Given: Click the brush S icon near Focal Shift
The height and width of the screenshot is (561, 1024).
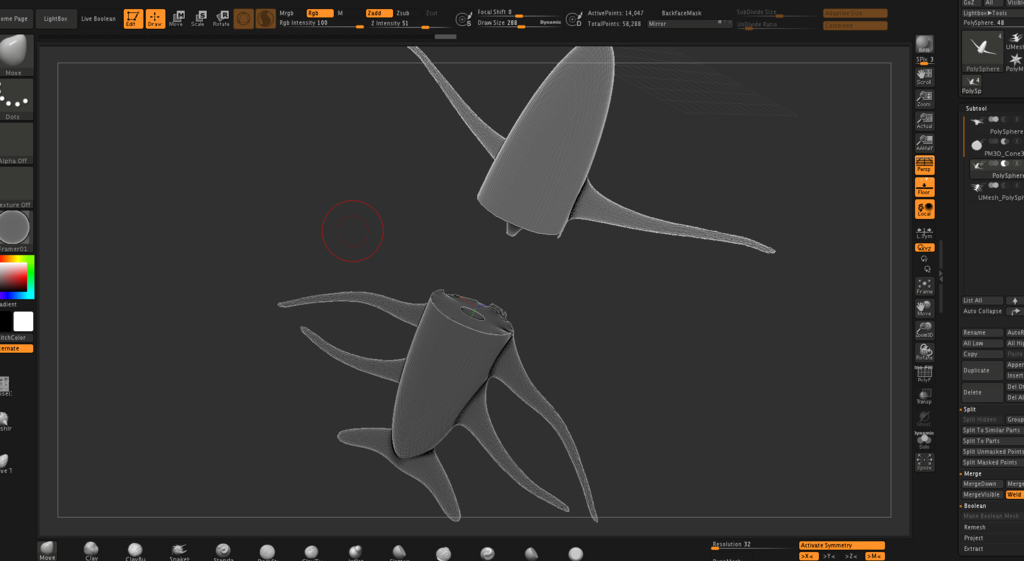Looking at the screenshot, I should [464, 20].
